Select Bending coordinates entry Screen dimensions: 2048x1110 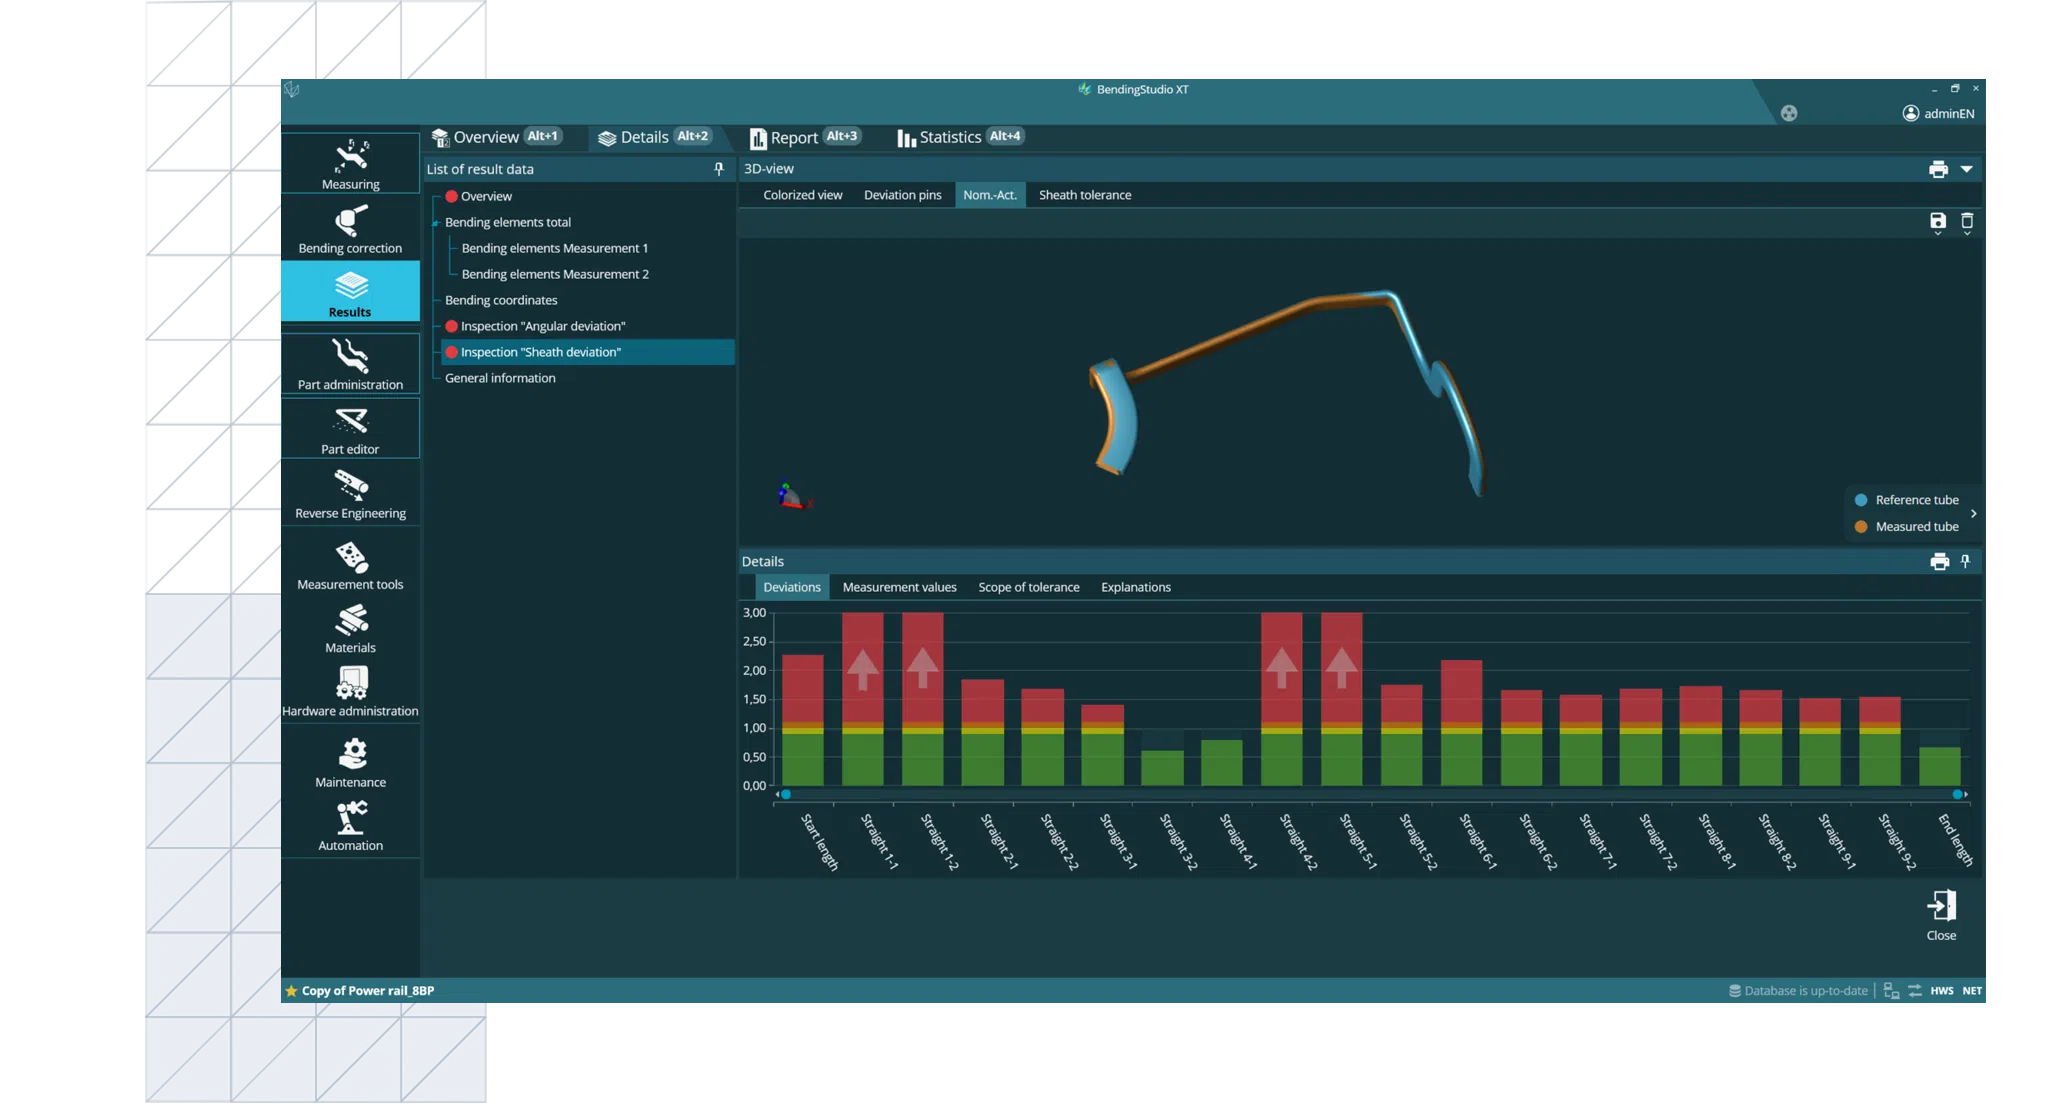501,300
